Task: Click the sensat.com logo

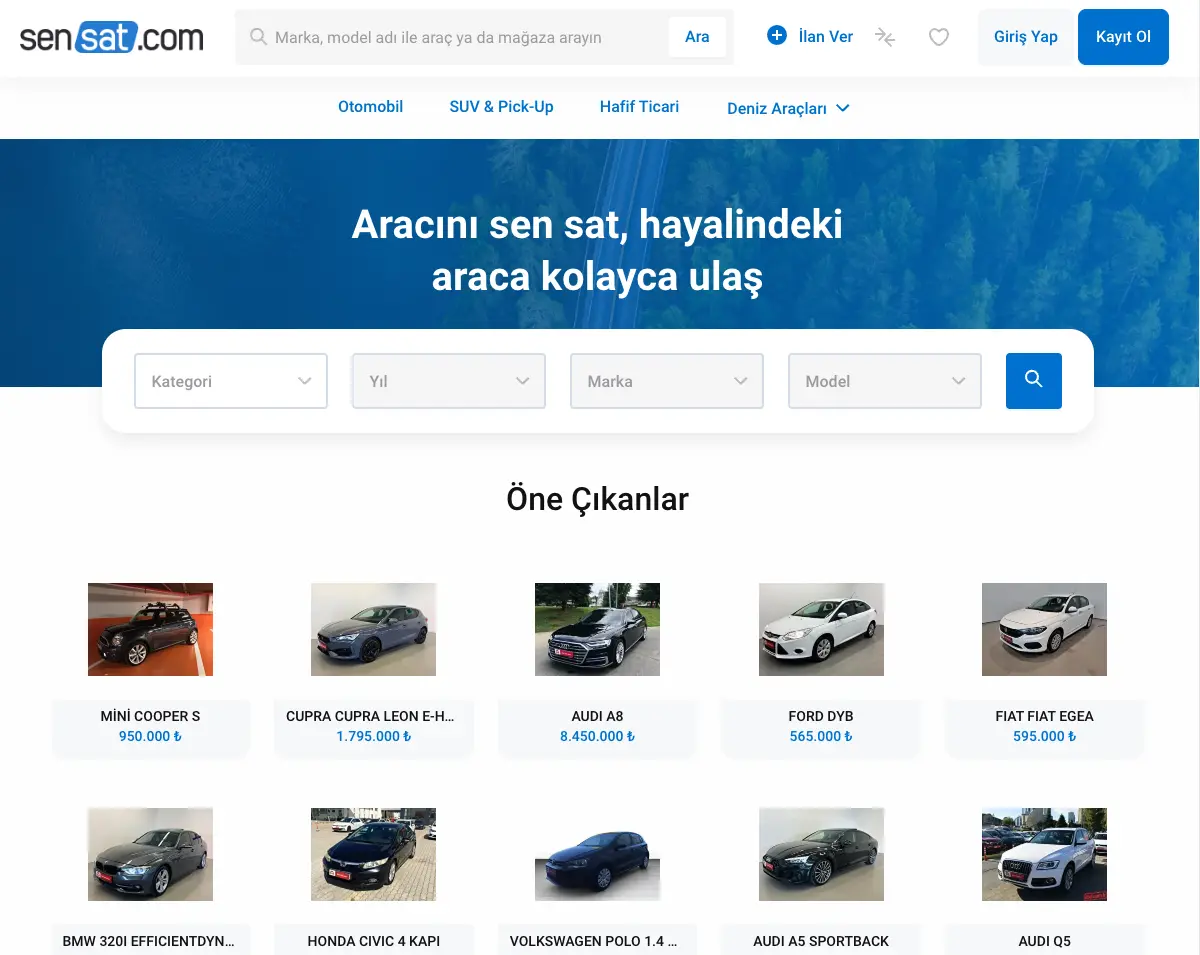Action: [111, 38]
